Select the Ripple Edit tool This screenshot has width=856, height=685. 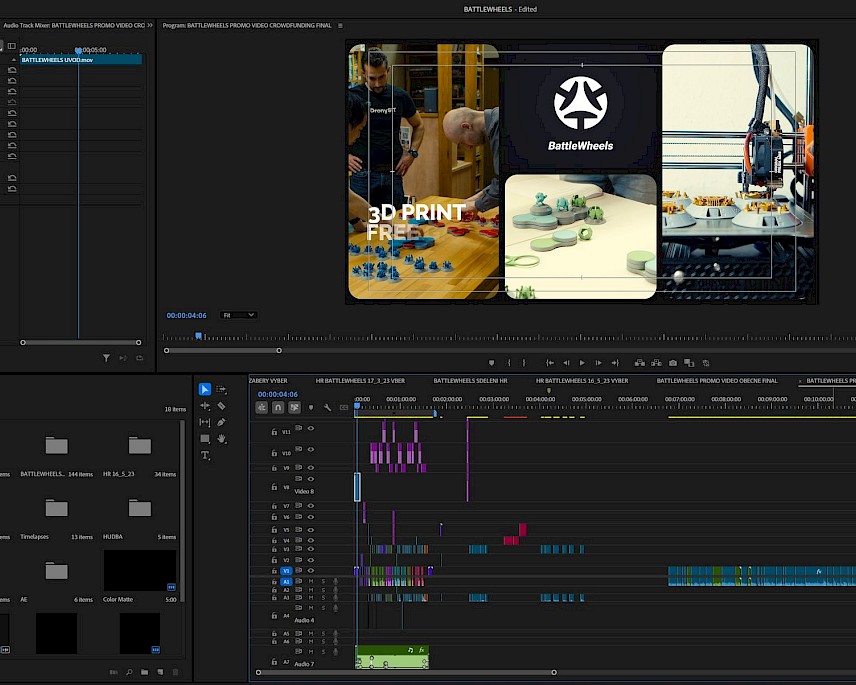pos(205,406)
